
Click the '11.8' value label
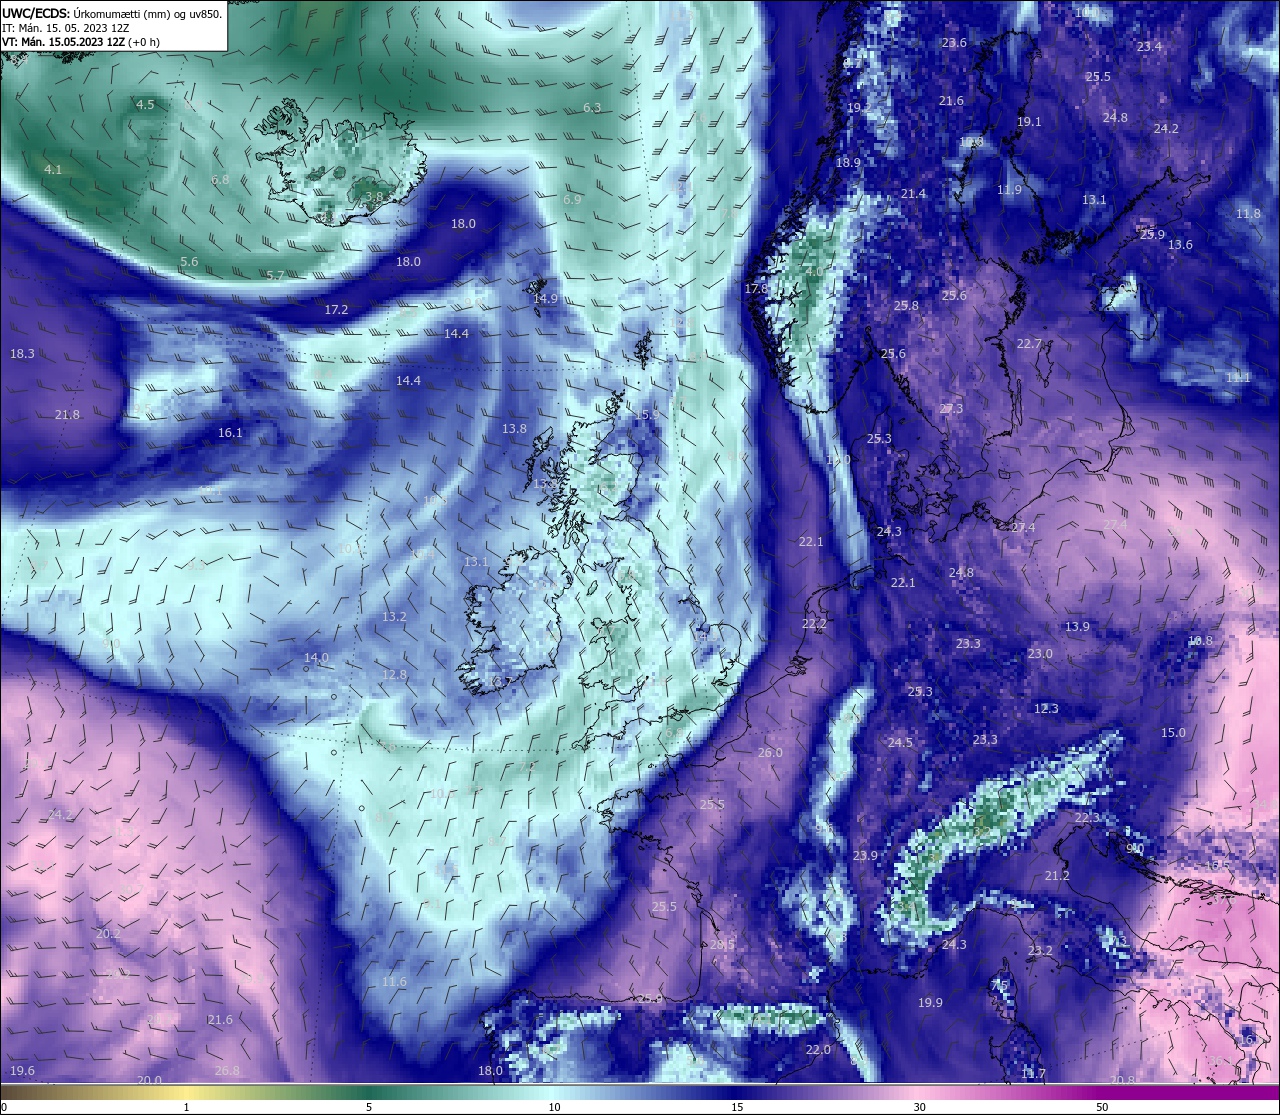click(x=1248, y=214)
